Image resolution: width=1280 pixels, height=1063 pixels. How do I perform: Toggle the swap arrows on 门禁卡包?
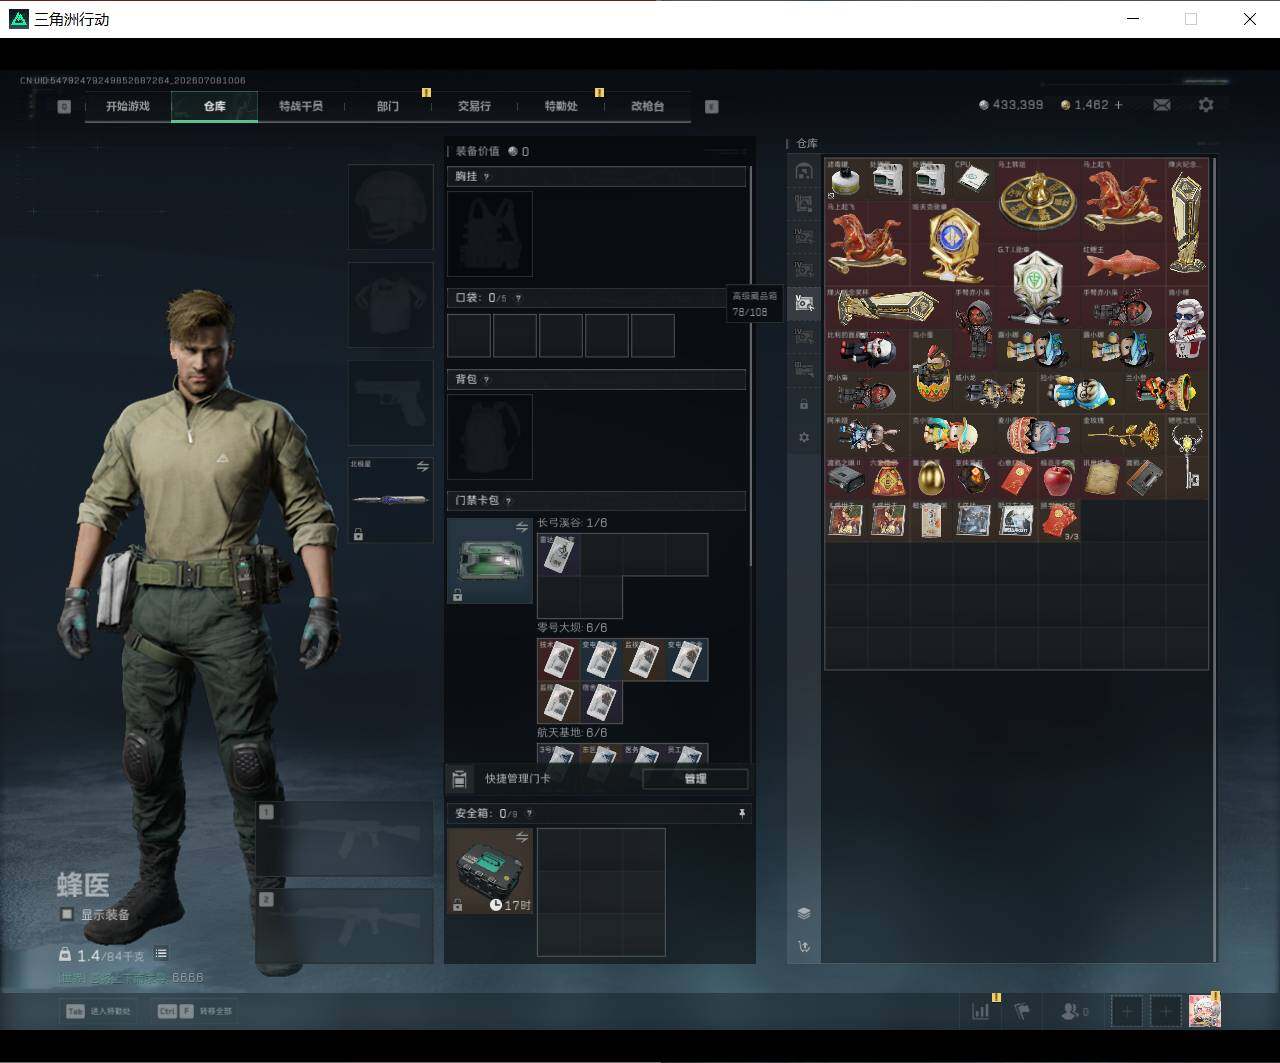click(521, 527)
